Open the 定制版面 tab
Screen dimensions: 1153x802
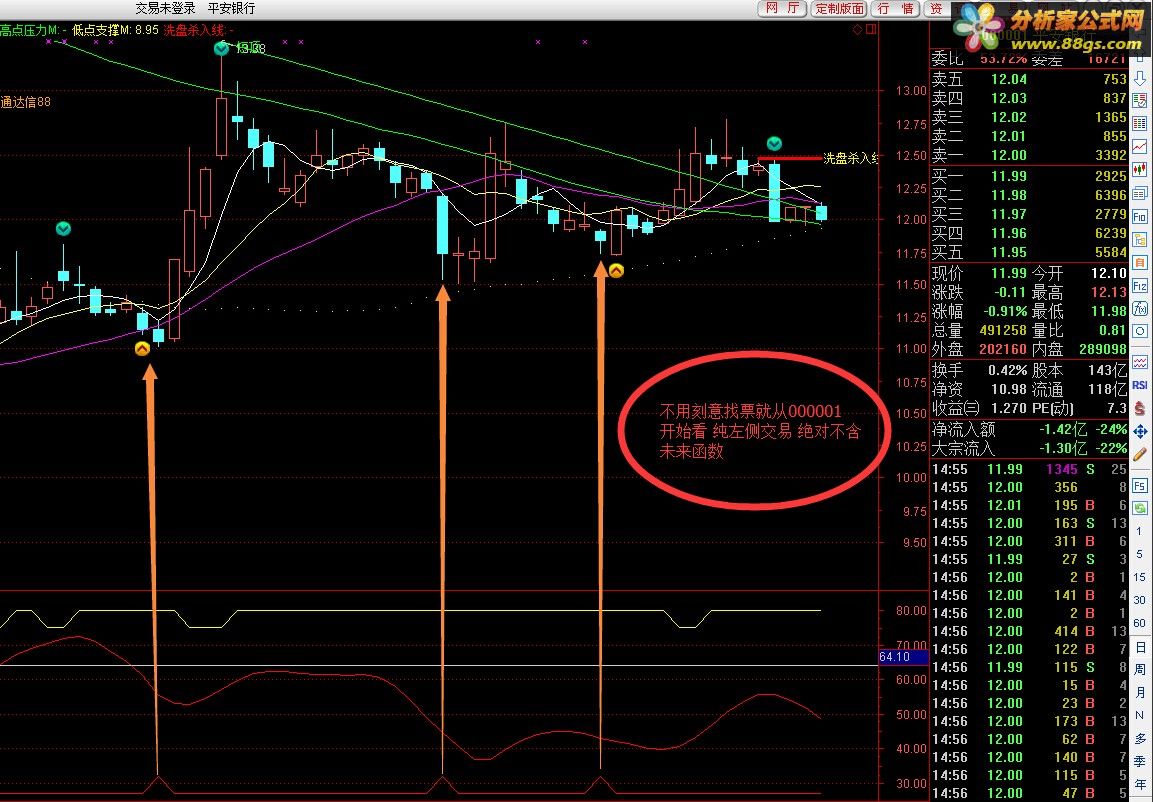839,8
